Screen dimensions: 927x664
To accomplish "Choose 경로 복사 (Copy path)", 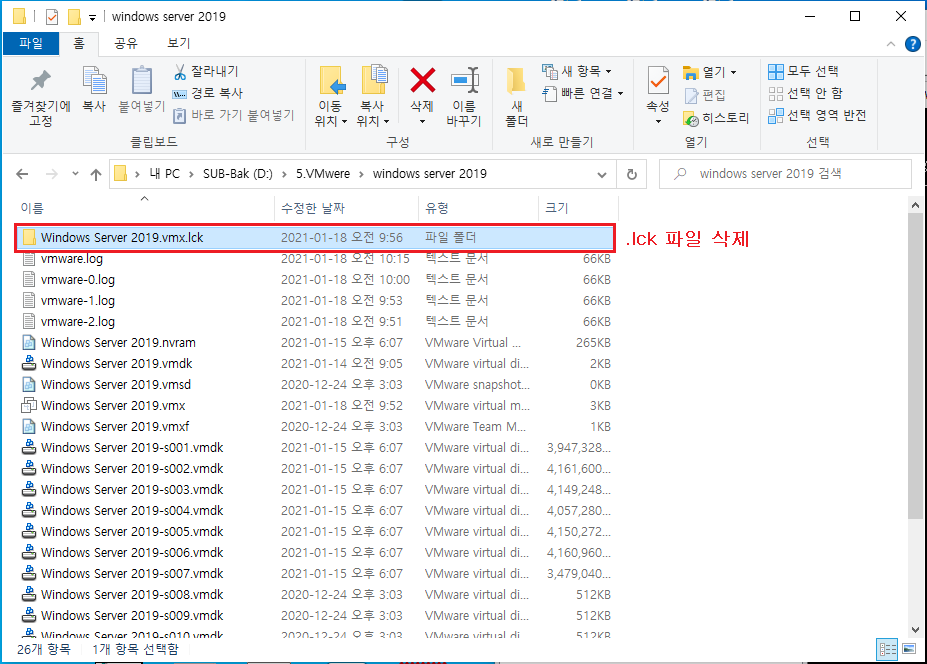I will tap(208, 93).
